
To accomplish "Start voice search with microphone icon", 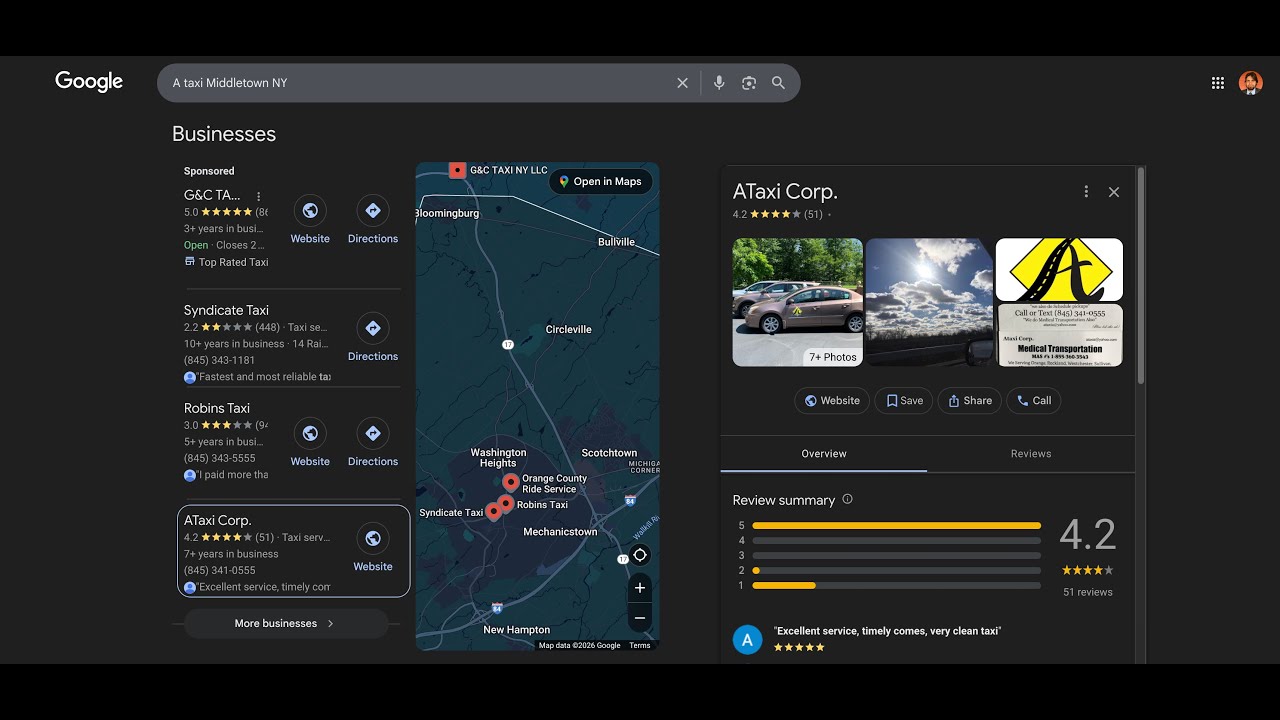I will (x=718, y=83).
